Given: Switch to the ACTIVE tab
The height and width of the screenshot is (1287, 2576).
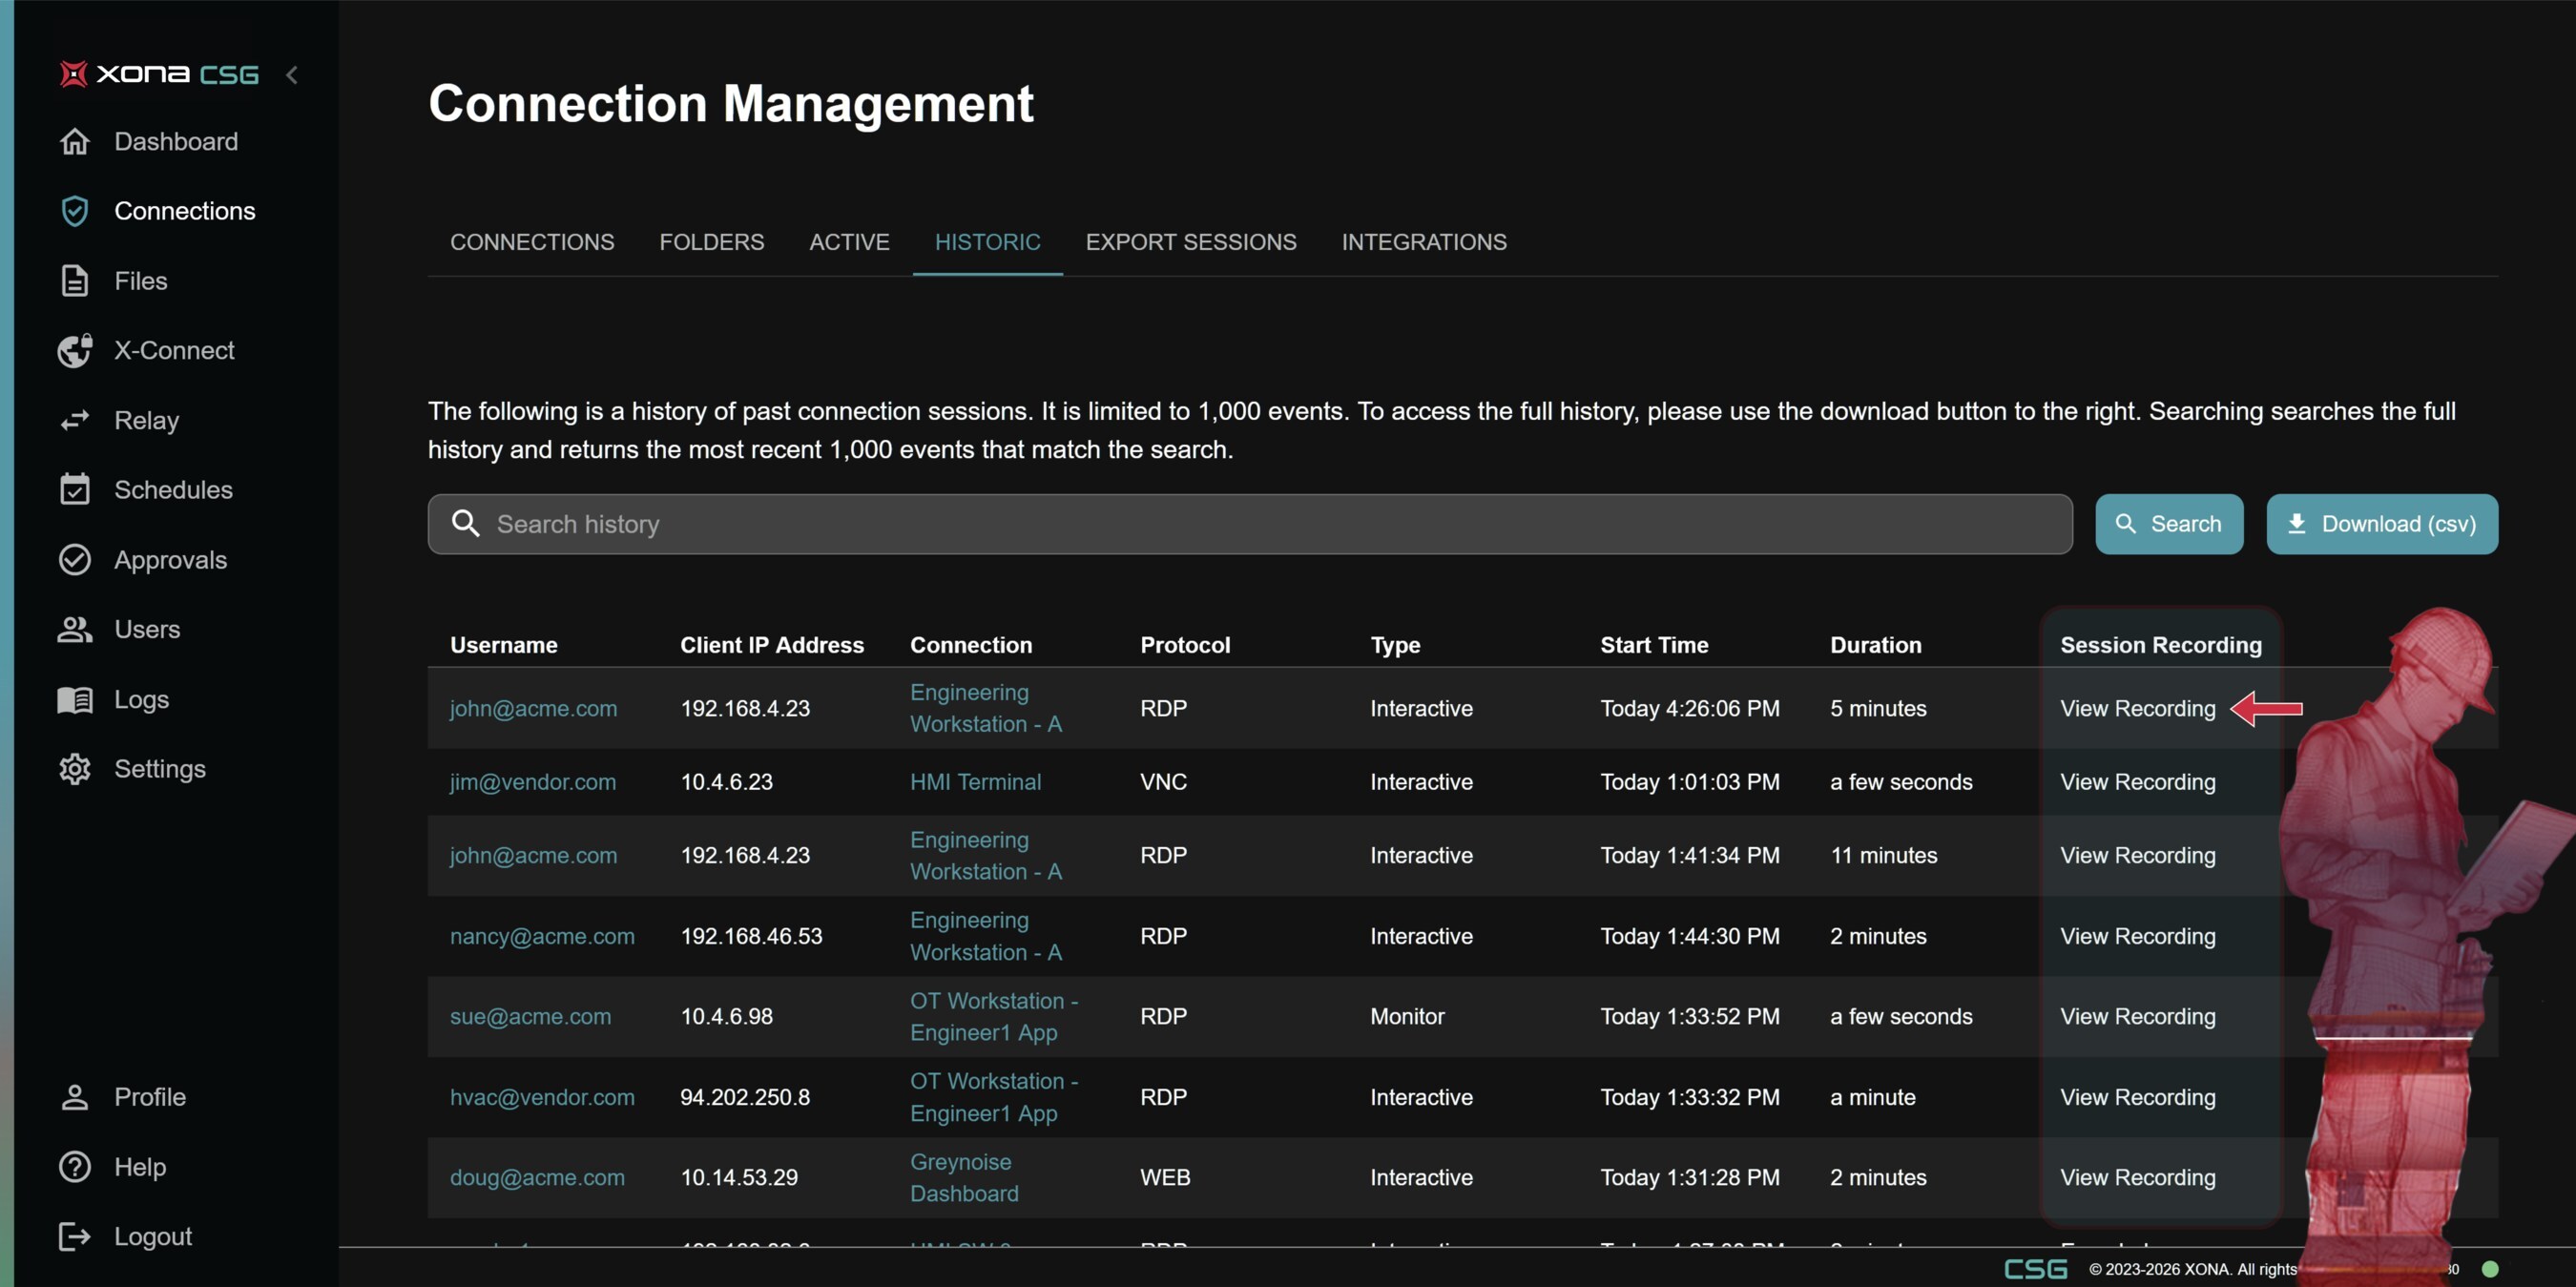Looking at the screenshot, I should 849,242.
